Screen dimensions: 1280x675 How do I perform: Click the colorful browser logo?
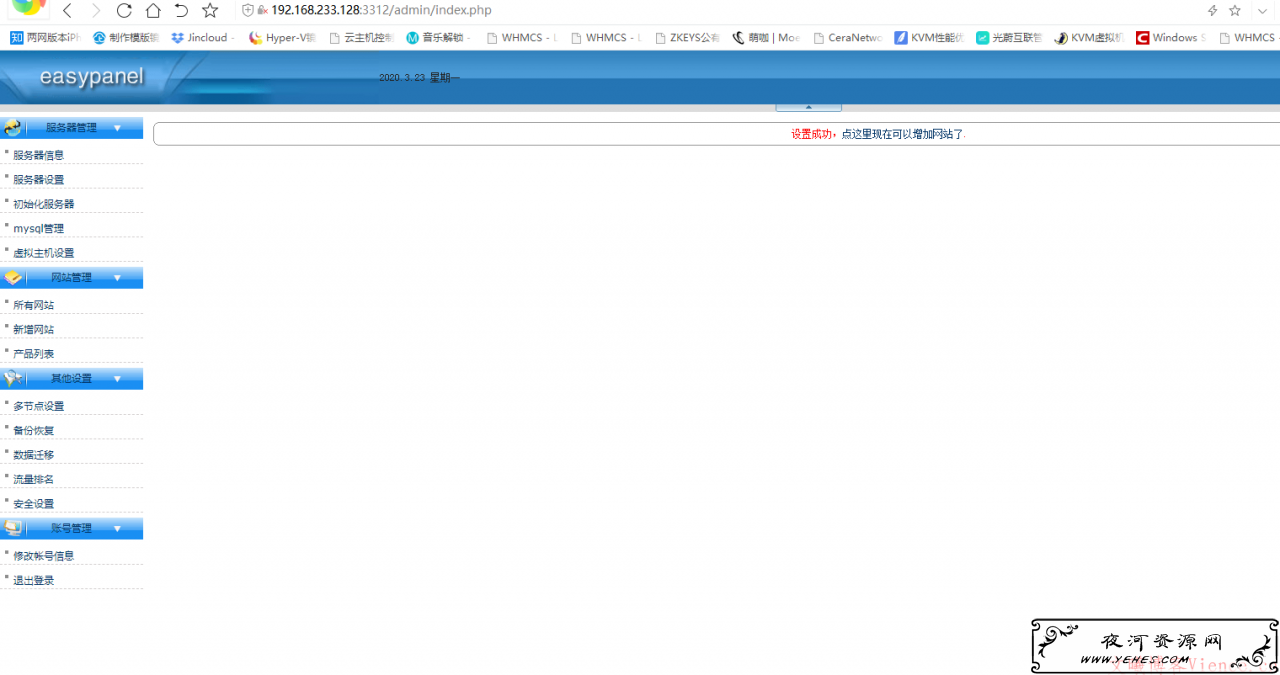[29, 7]
